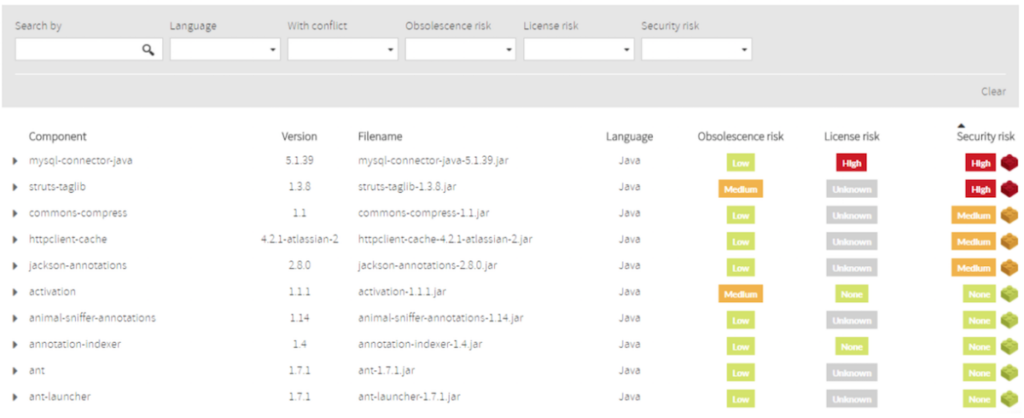Expand the activation row

pos(15,292)
